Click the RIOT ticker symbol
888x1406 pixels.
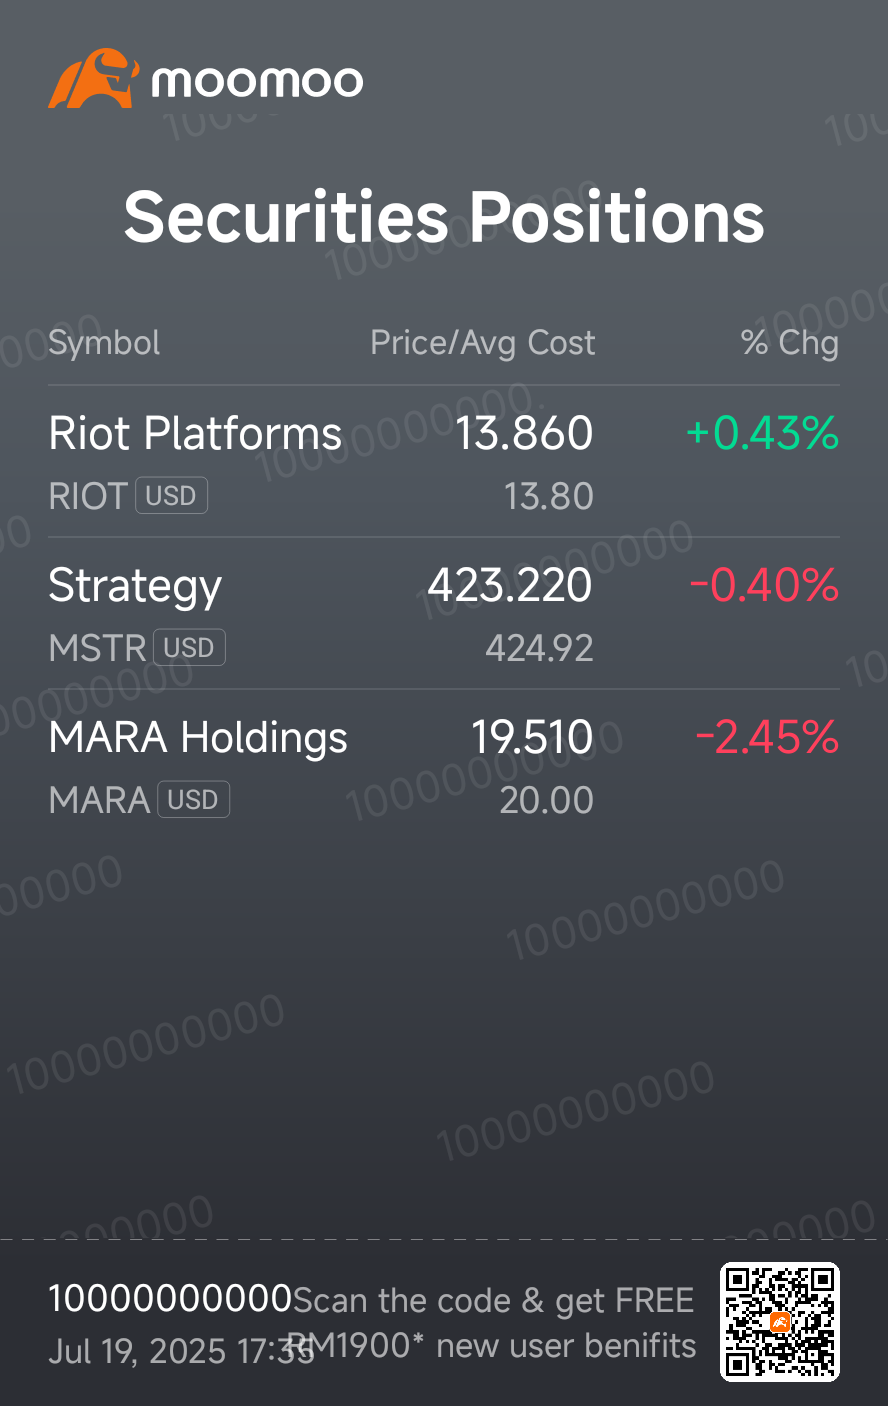tap(88, 496)
